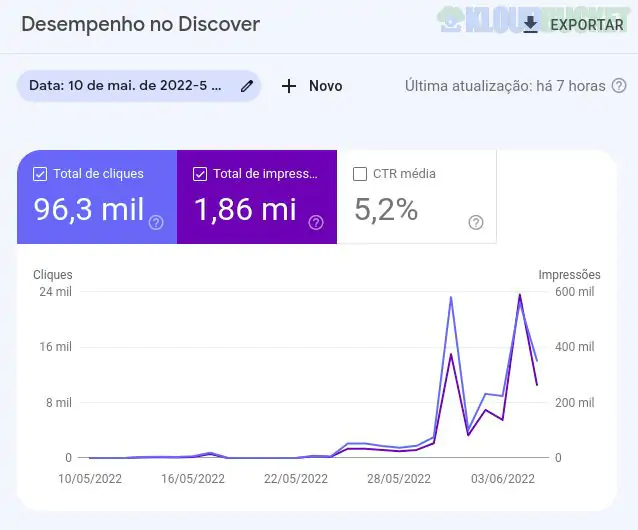Uncheck the Total de impressões checkbox
The image size is (638, 530).
(200, 174)
